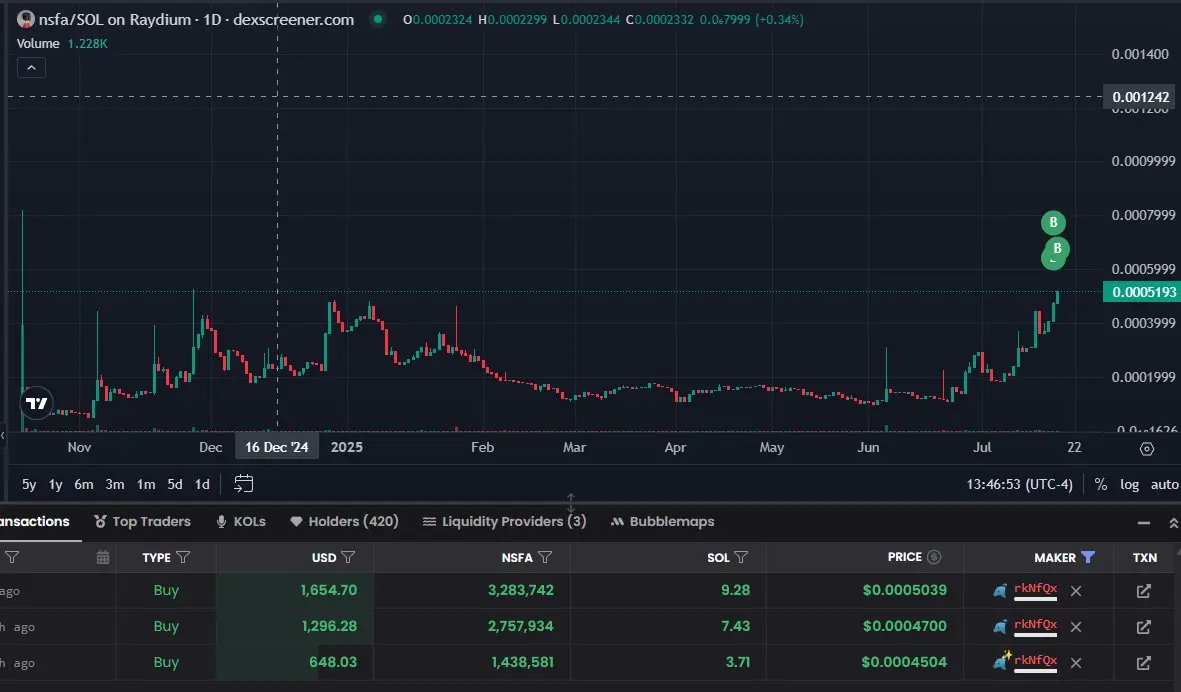Toggle log scale mode
The width and height of the screenshot is (1181, 692).
[x=1129, y=484]
